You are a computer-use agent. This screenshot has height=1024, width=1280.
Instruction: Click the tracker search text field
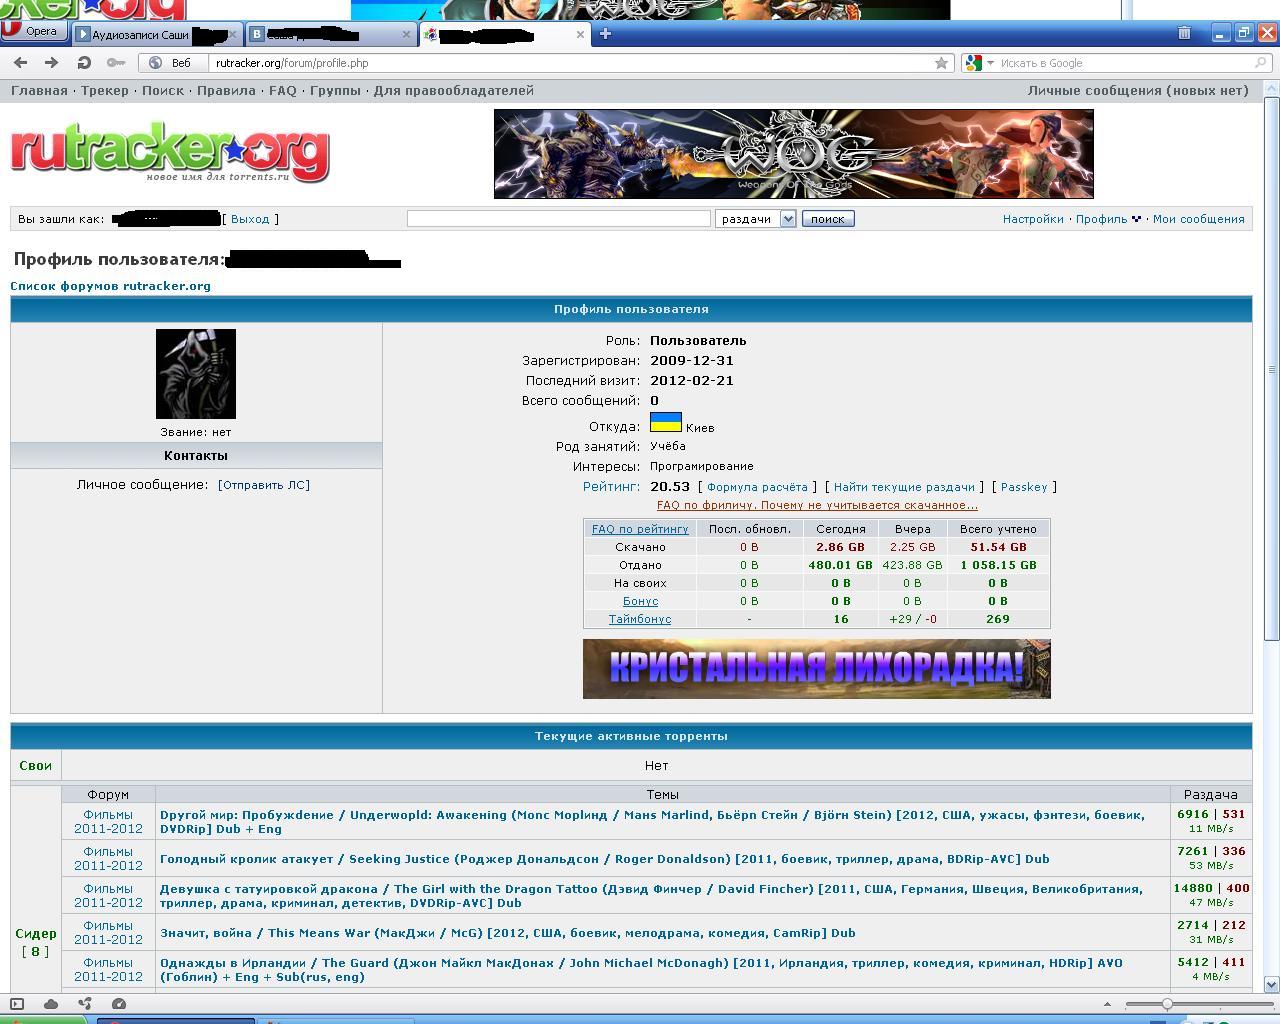tap(558, 219)
